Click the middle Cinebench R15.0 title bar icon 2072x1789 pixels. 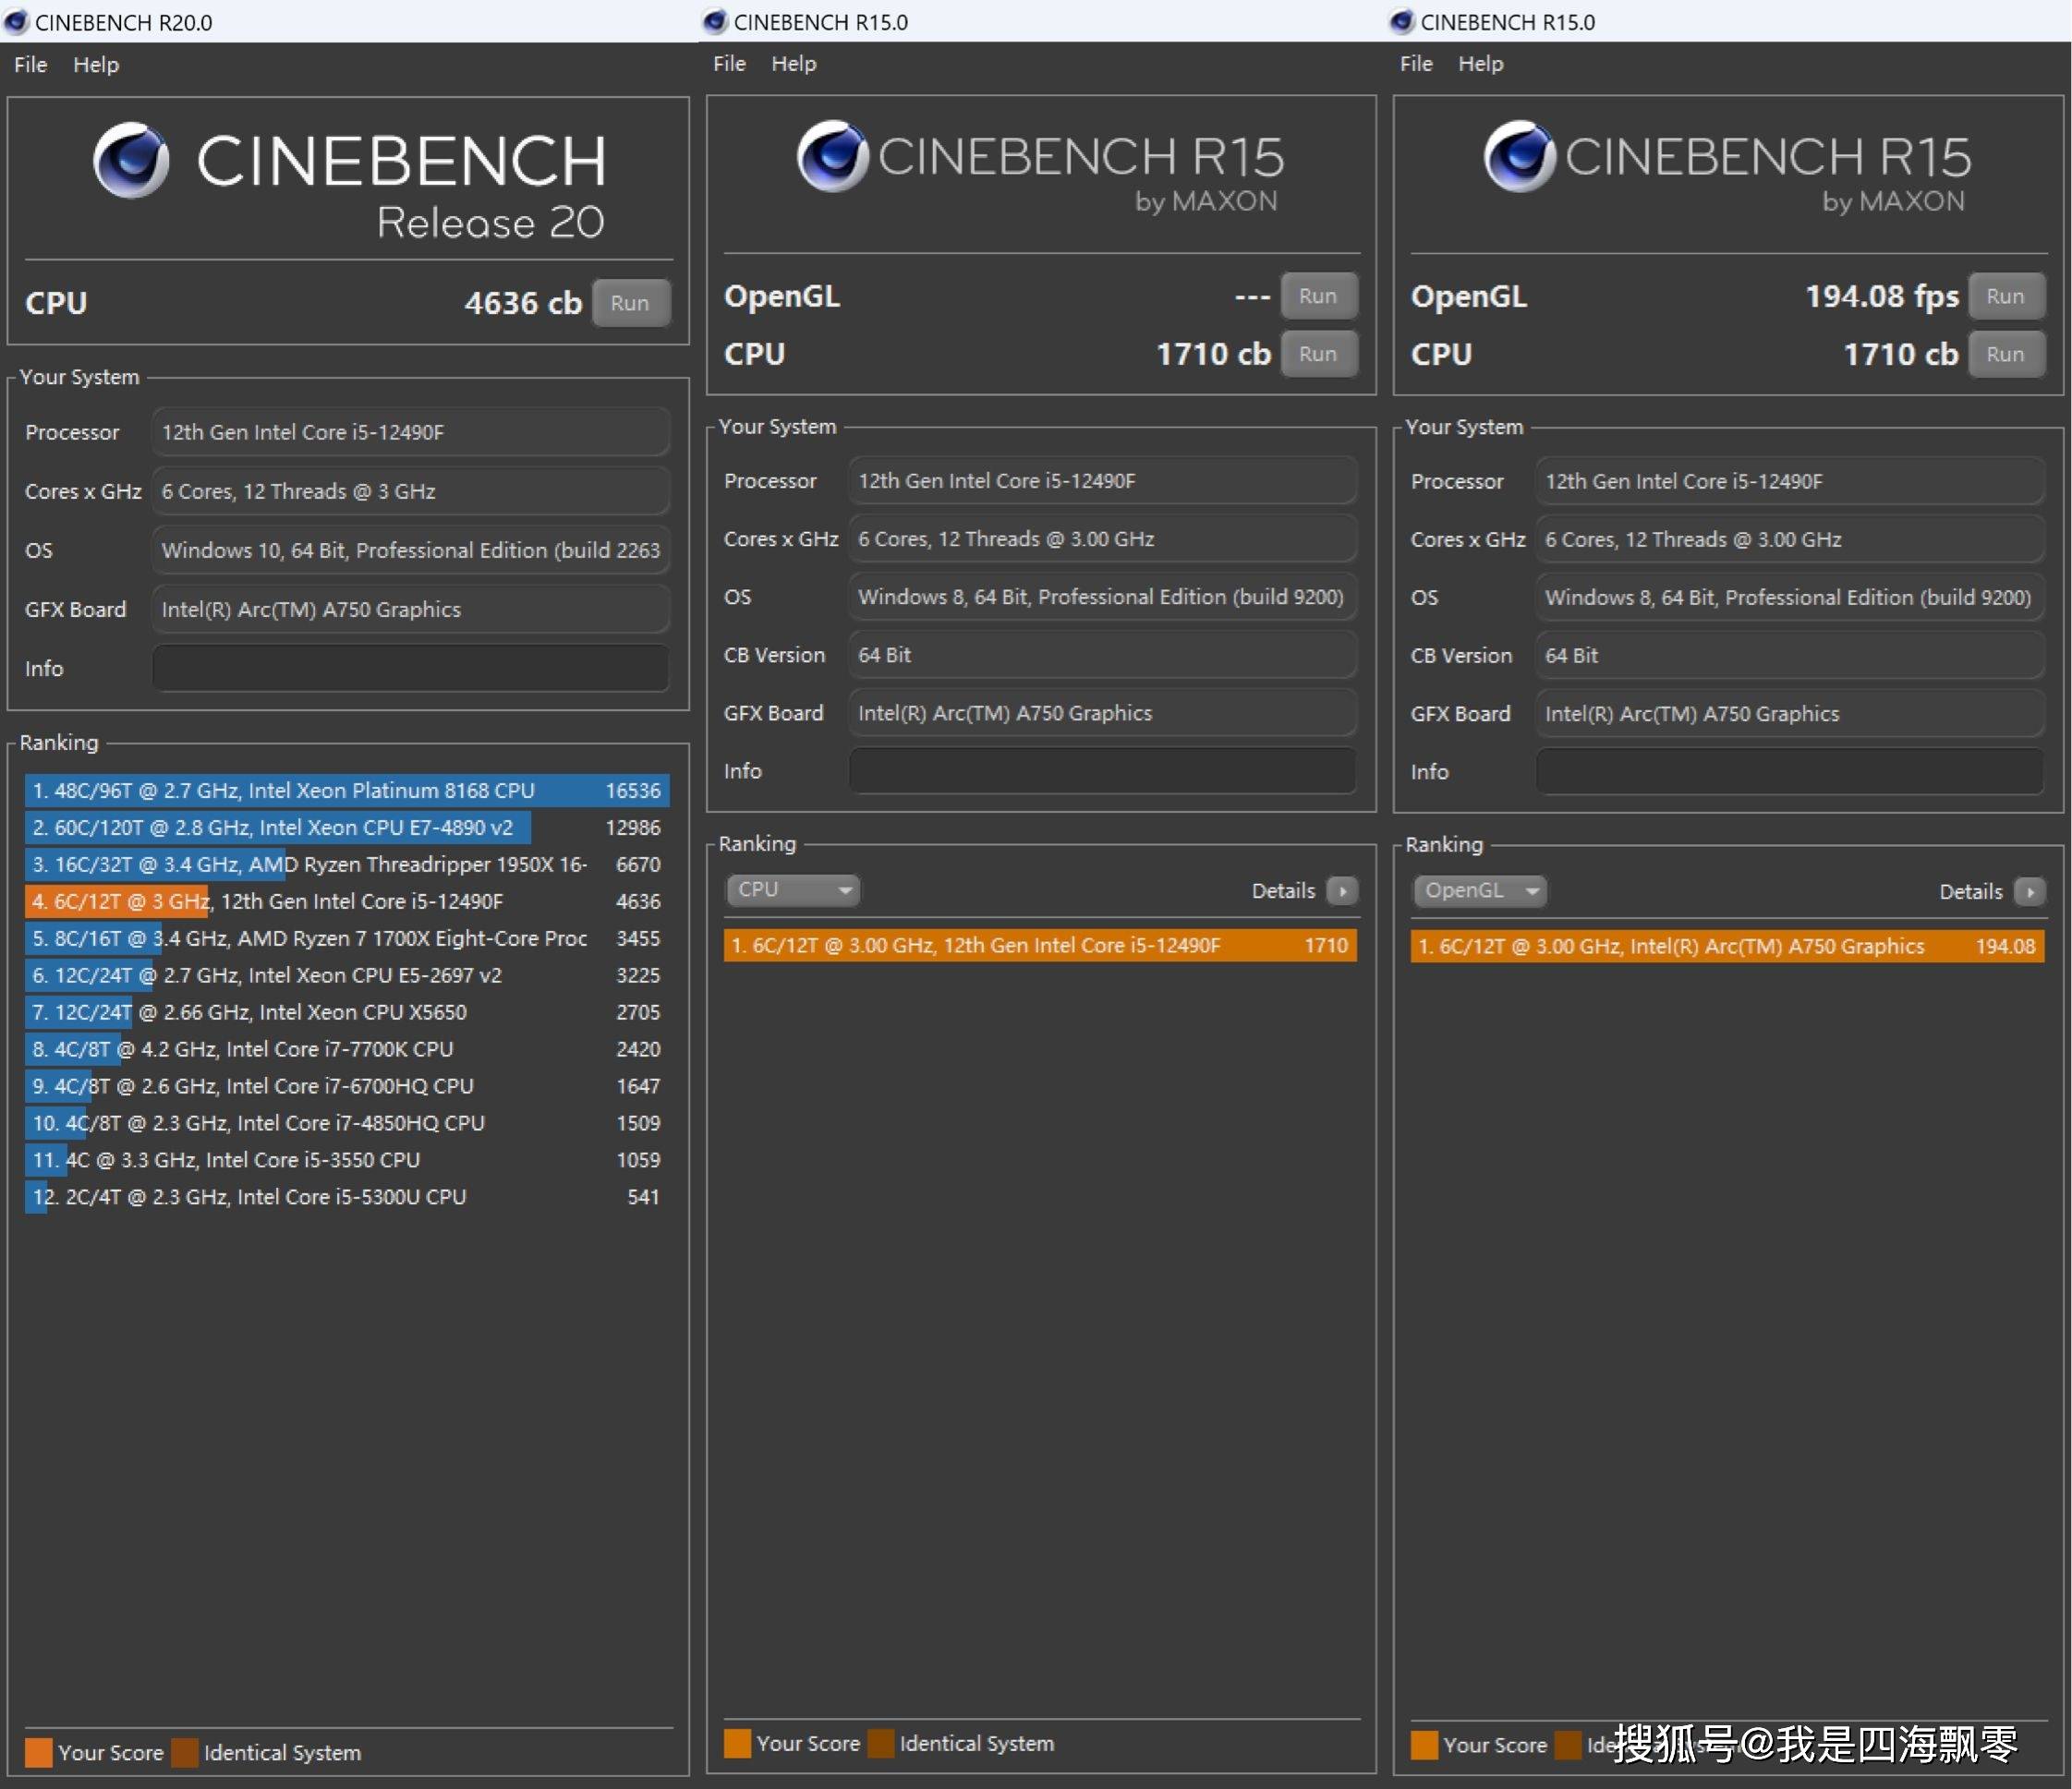click(x=715, y=21)
